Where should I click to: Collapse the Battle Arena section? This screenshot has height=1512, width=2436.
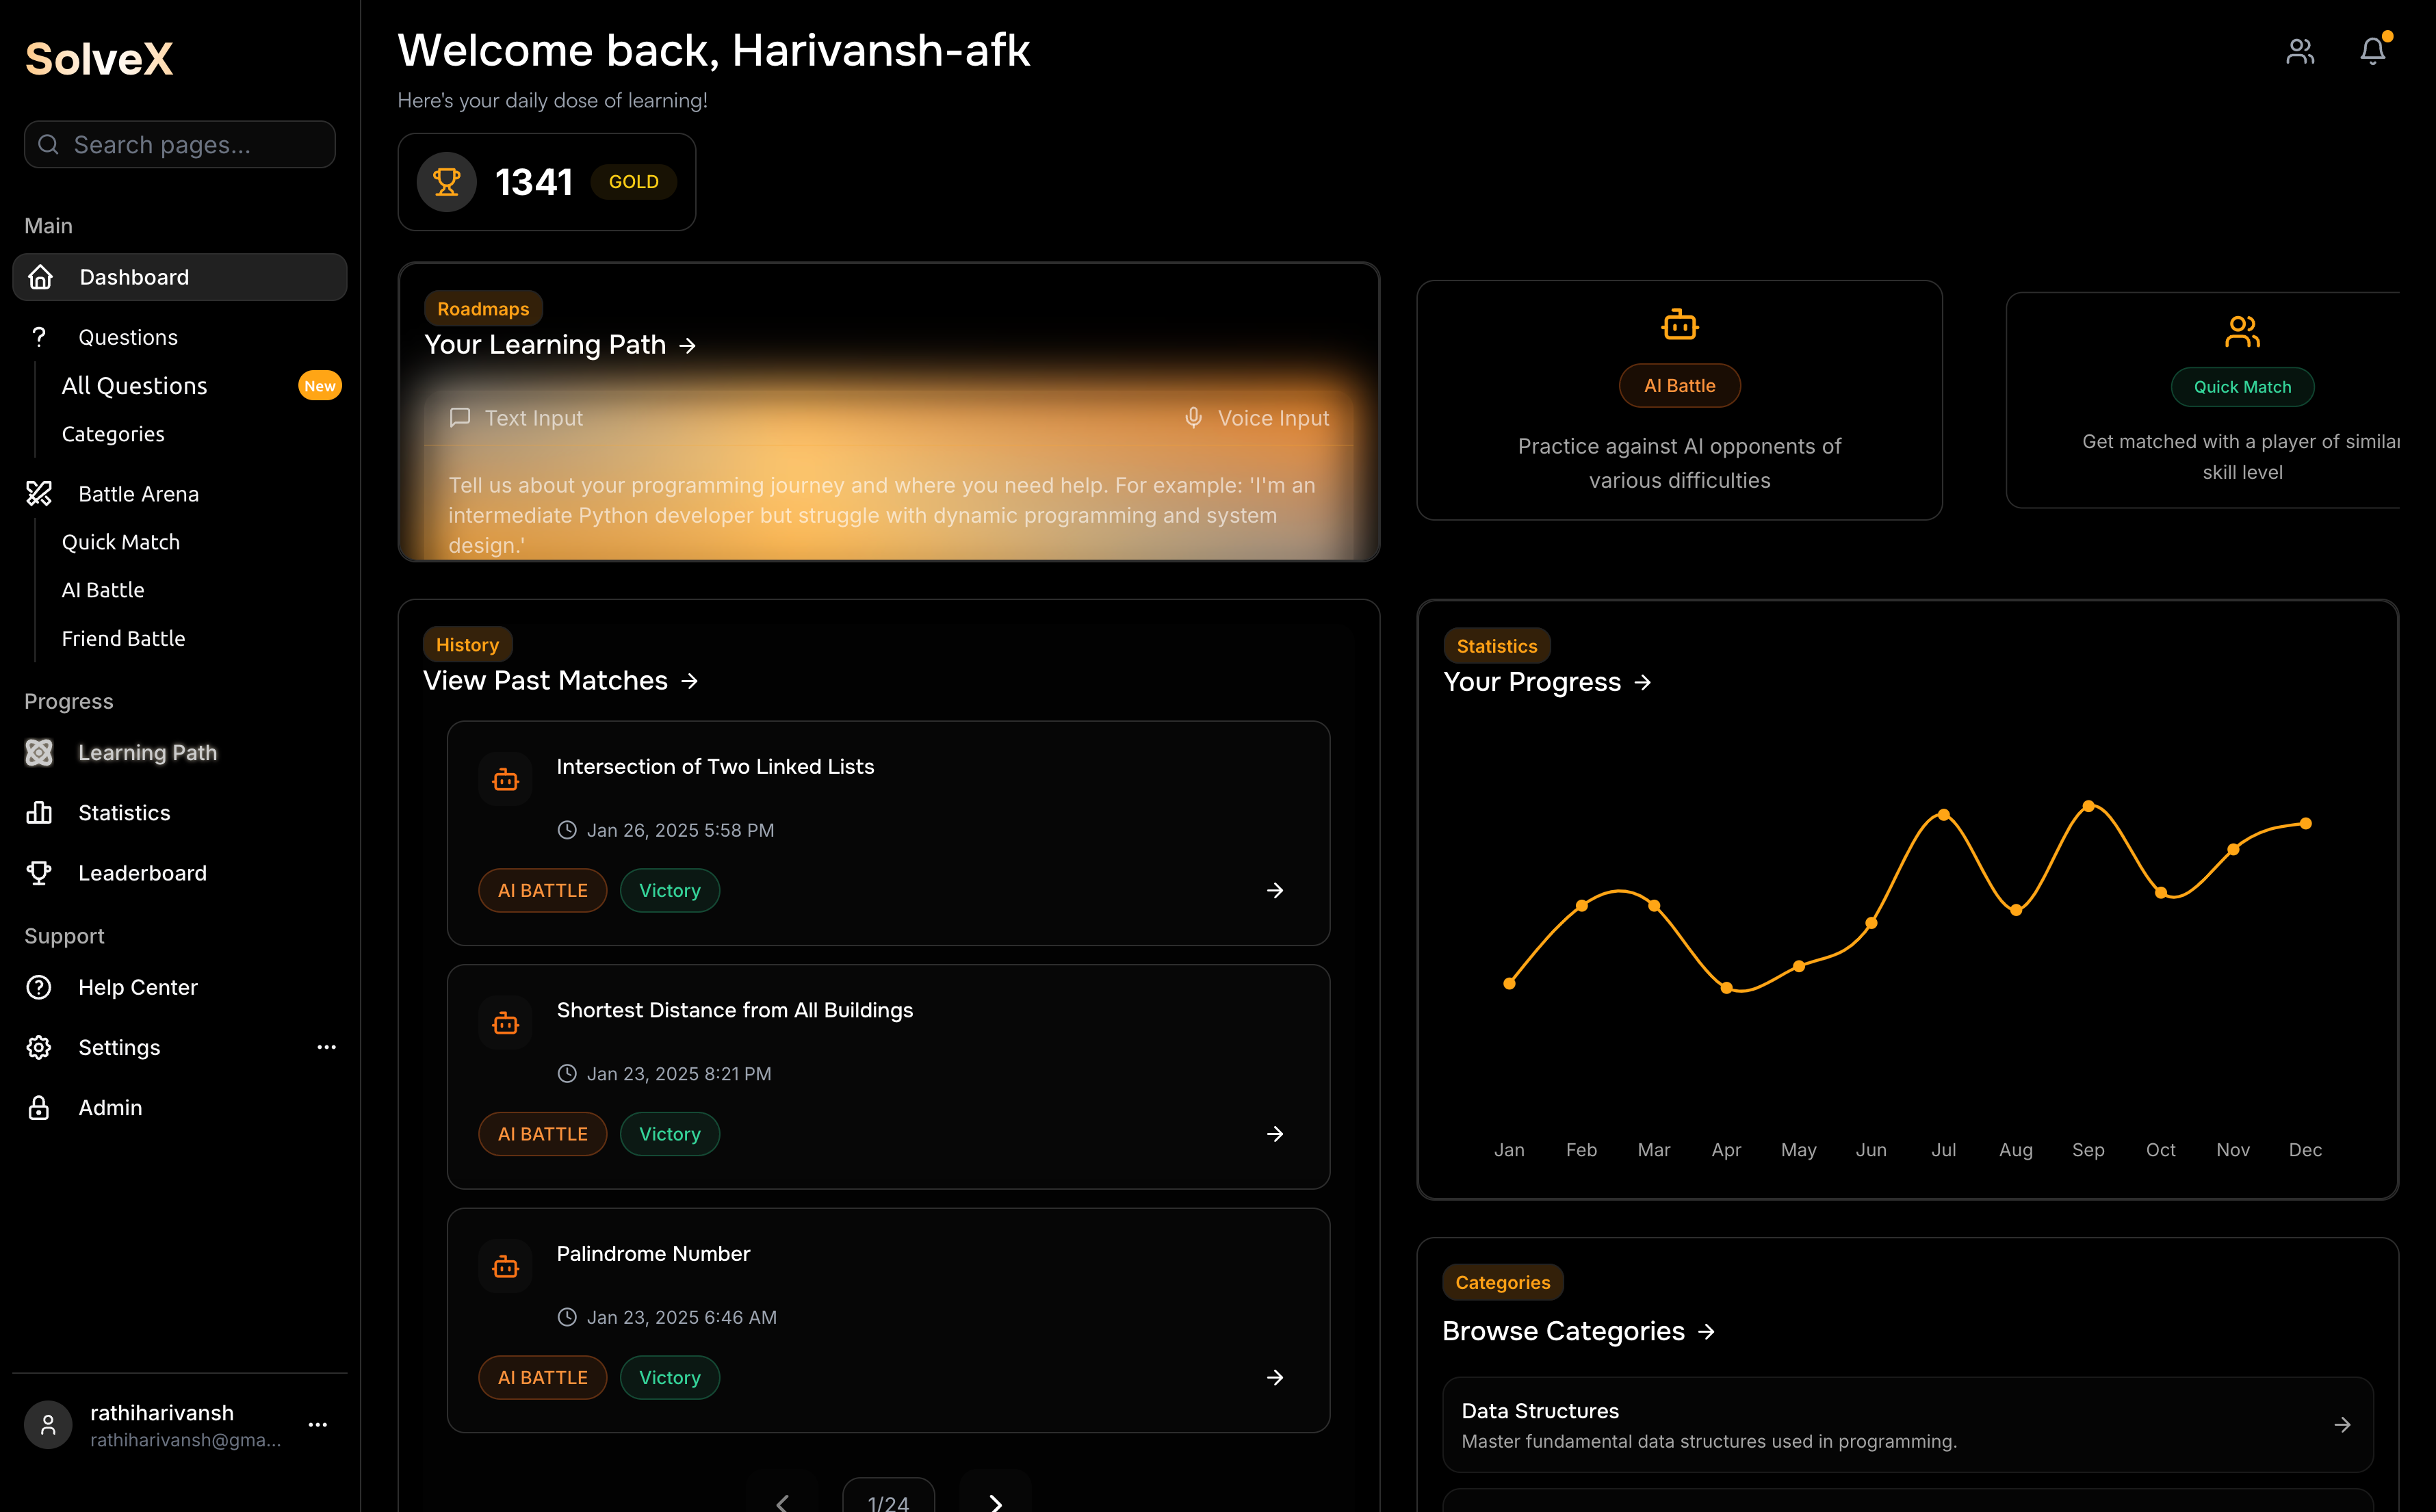[138, 494]
